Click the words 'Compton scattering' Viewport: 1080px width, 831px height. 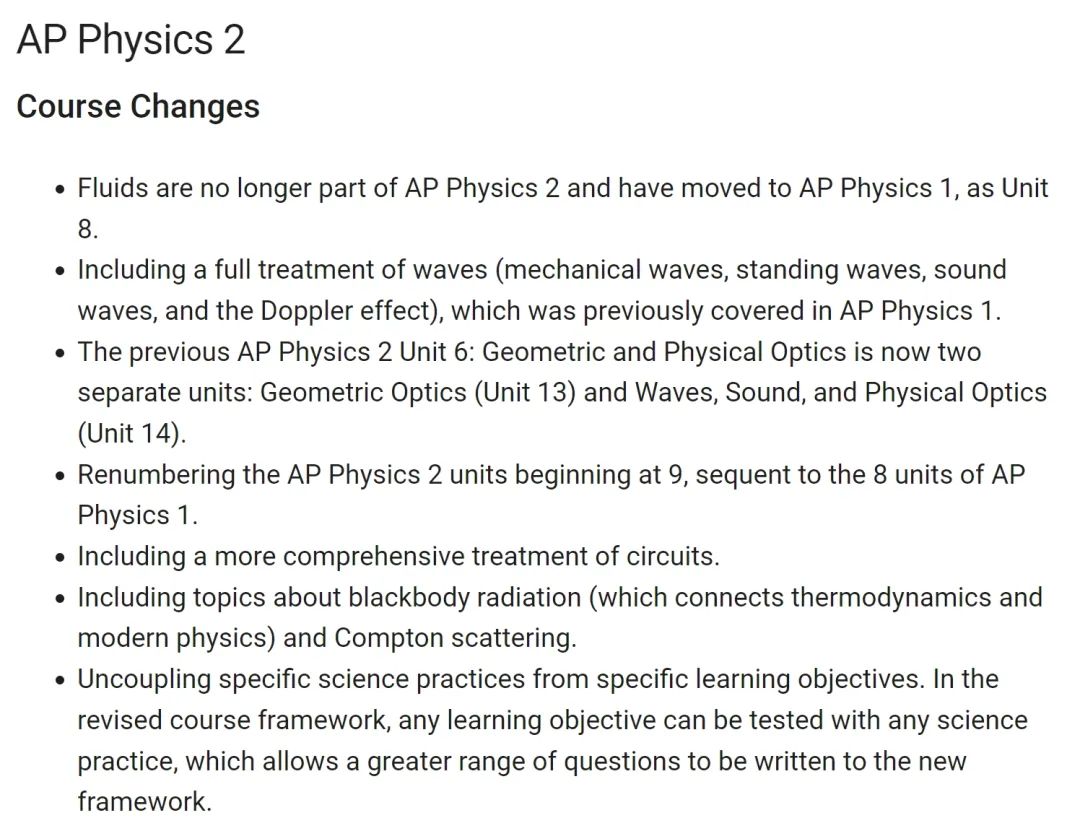pyautogui.click(x=453, y=639)
